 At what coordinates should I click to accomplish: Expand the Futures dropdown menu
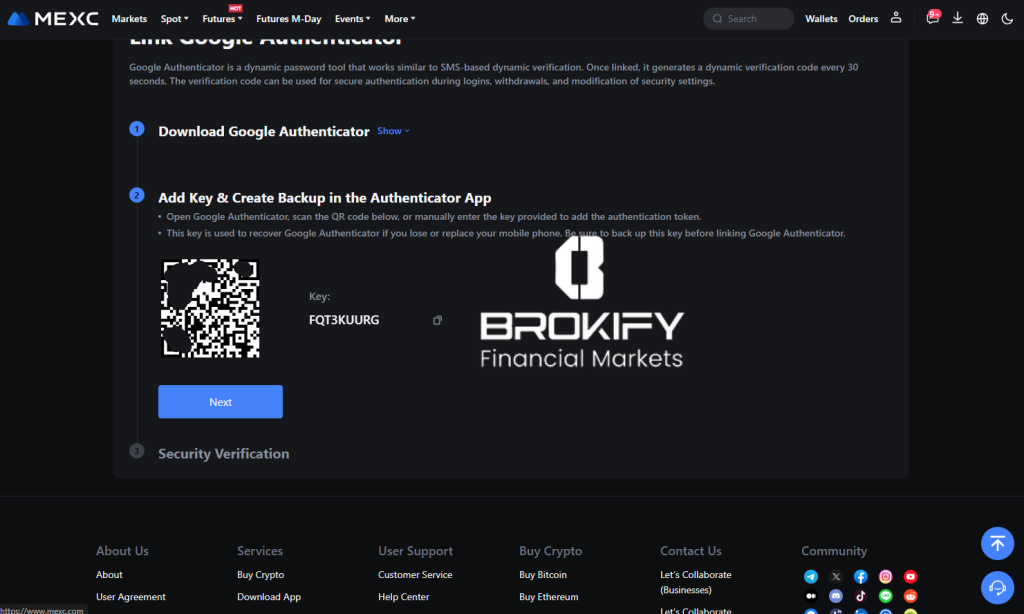pyautogui.click(x=222, y=19)
